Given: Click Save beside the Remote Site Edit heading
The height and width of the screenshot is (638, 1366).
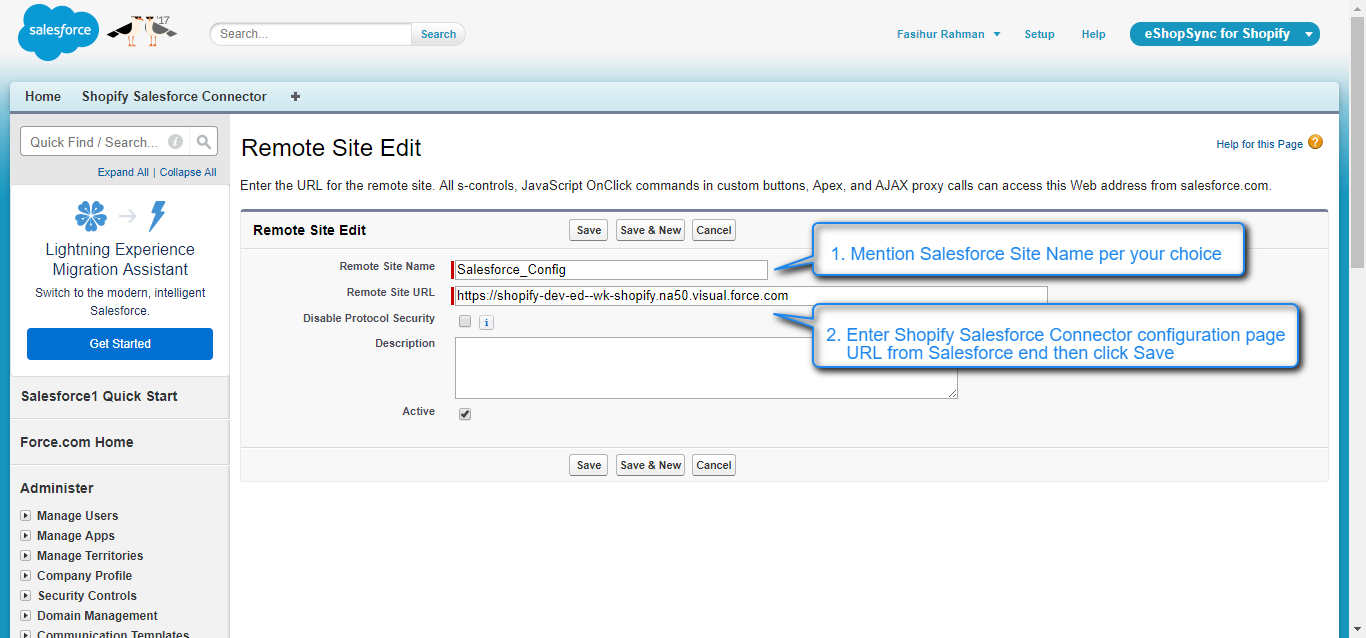Looking at the screenshot, I should (x=589, y=230).
